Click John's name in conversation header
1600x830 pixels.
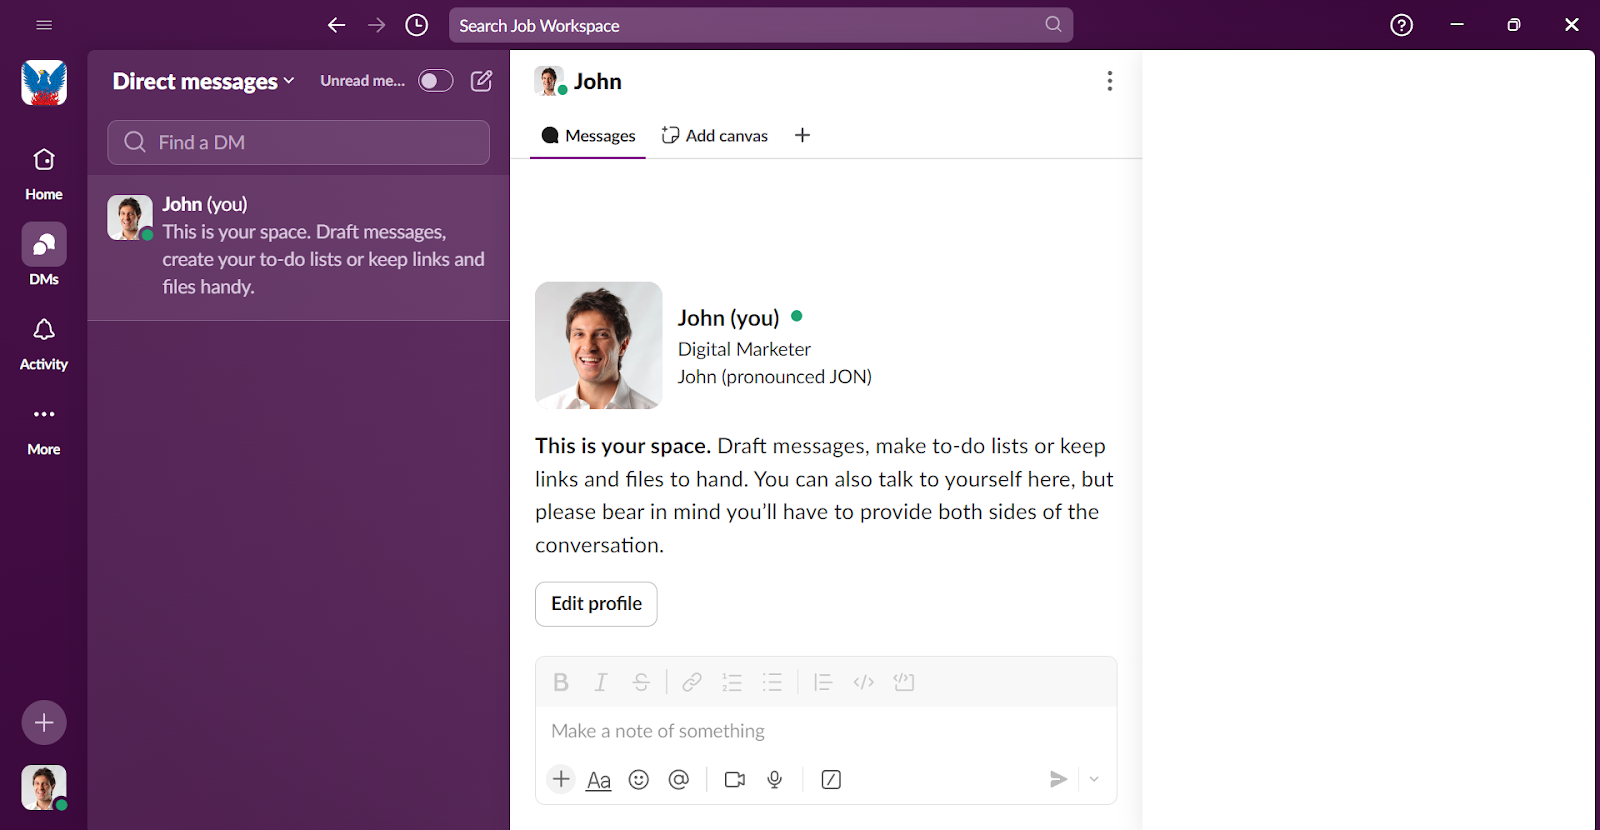point(597,81)
